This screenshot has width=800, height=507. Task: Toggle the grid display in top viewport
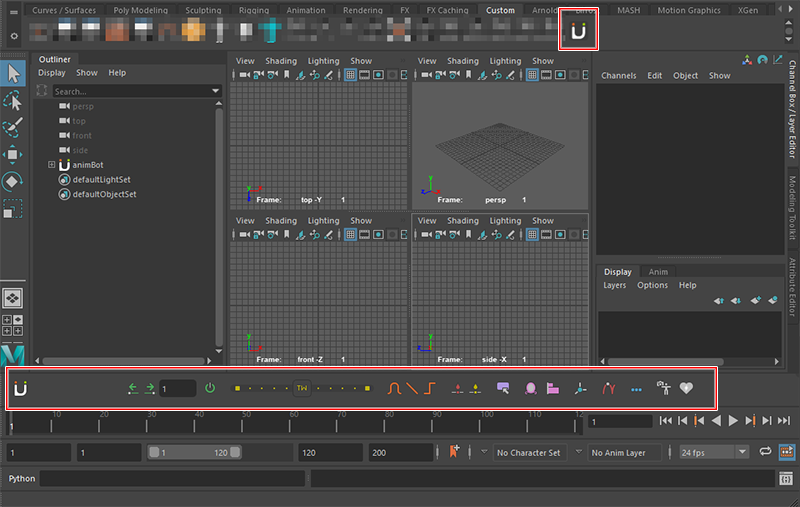pos(351,75)
